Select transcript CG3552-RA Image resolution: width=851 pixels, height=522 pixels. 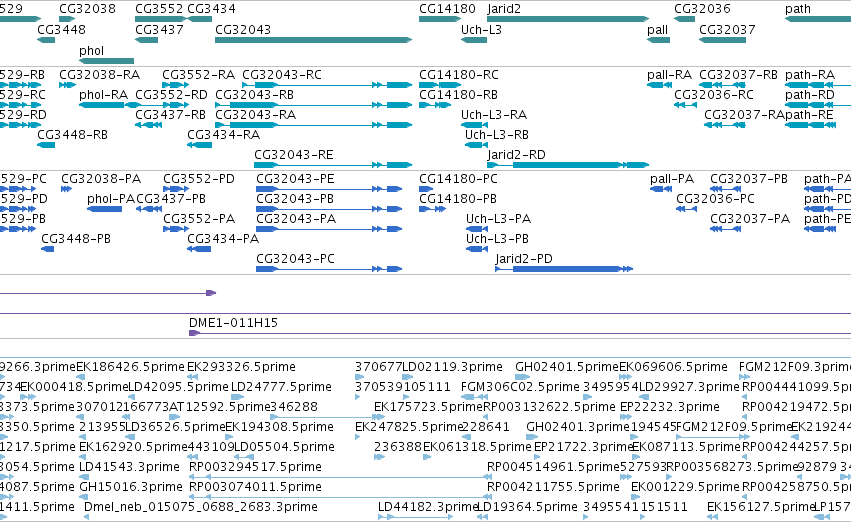click(199, 74)
